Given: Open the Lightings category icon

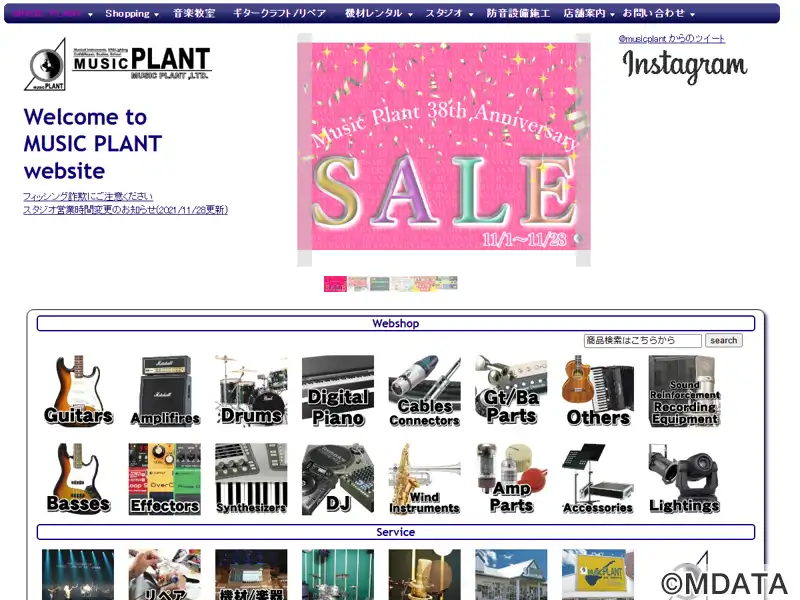Looking at the screenshot, I should [x=684, y=479].
